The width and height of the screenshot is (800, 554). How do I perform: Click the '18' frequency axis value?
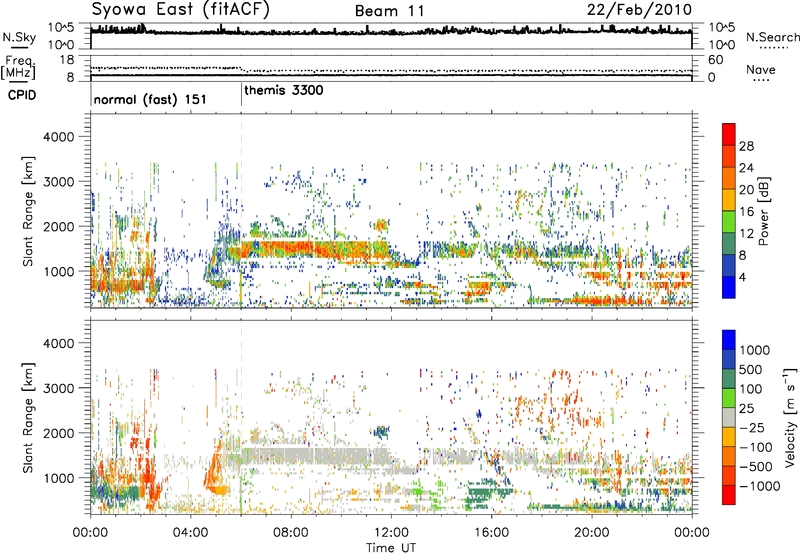pos(67,60)
